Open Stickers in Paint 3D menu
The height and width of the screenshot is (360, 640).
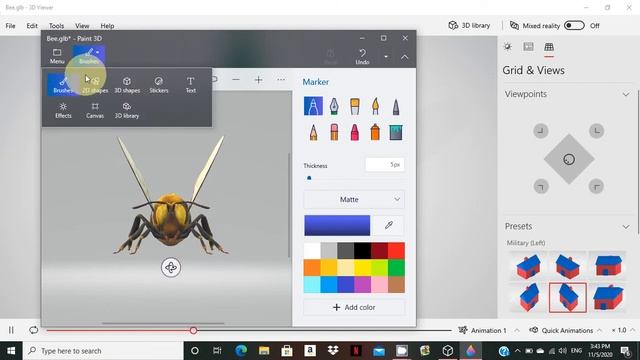159,84
